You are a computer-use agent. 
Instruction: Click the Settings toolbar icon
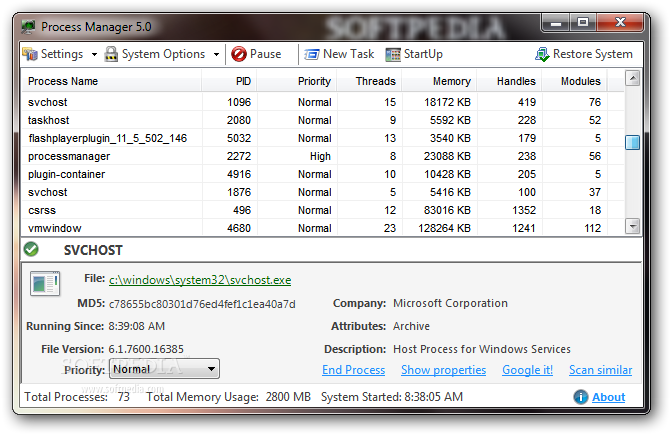pos(30,54)
